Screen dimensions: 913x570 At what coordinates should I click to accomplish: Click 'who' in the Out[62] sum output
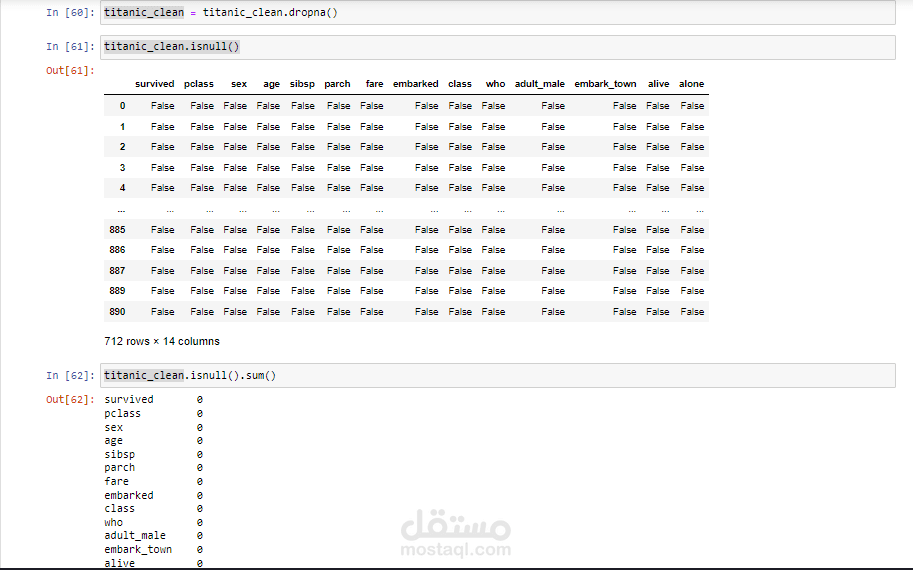[x=114, y=522]
